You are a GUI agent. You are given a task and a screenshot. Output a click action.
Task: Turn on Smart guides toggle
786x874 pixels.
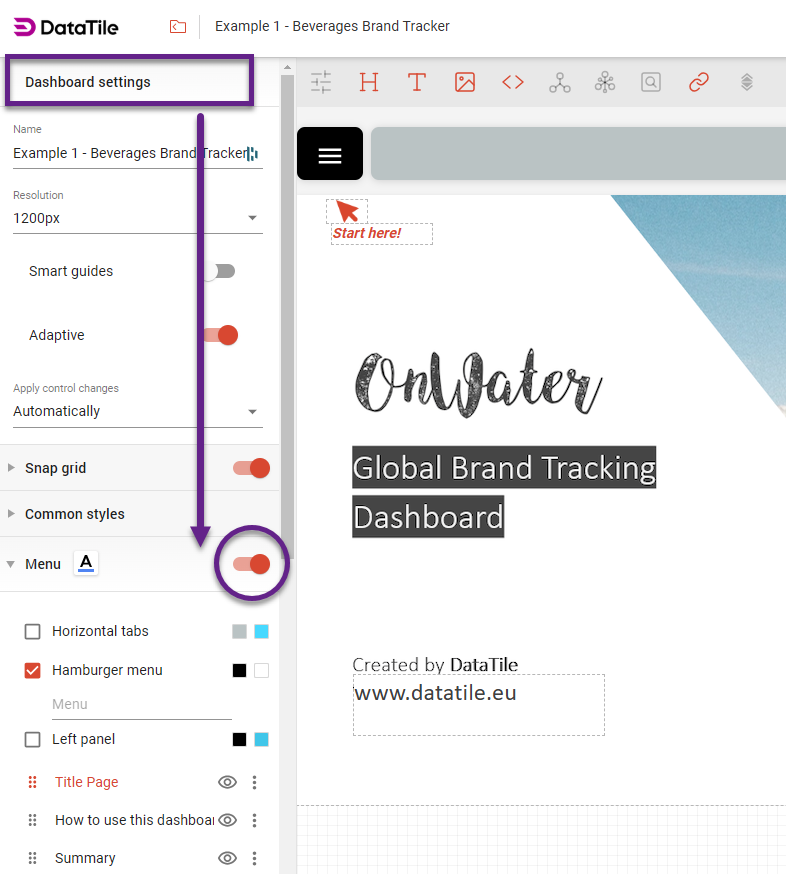pos(218,271)
